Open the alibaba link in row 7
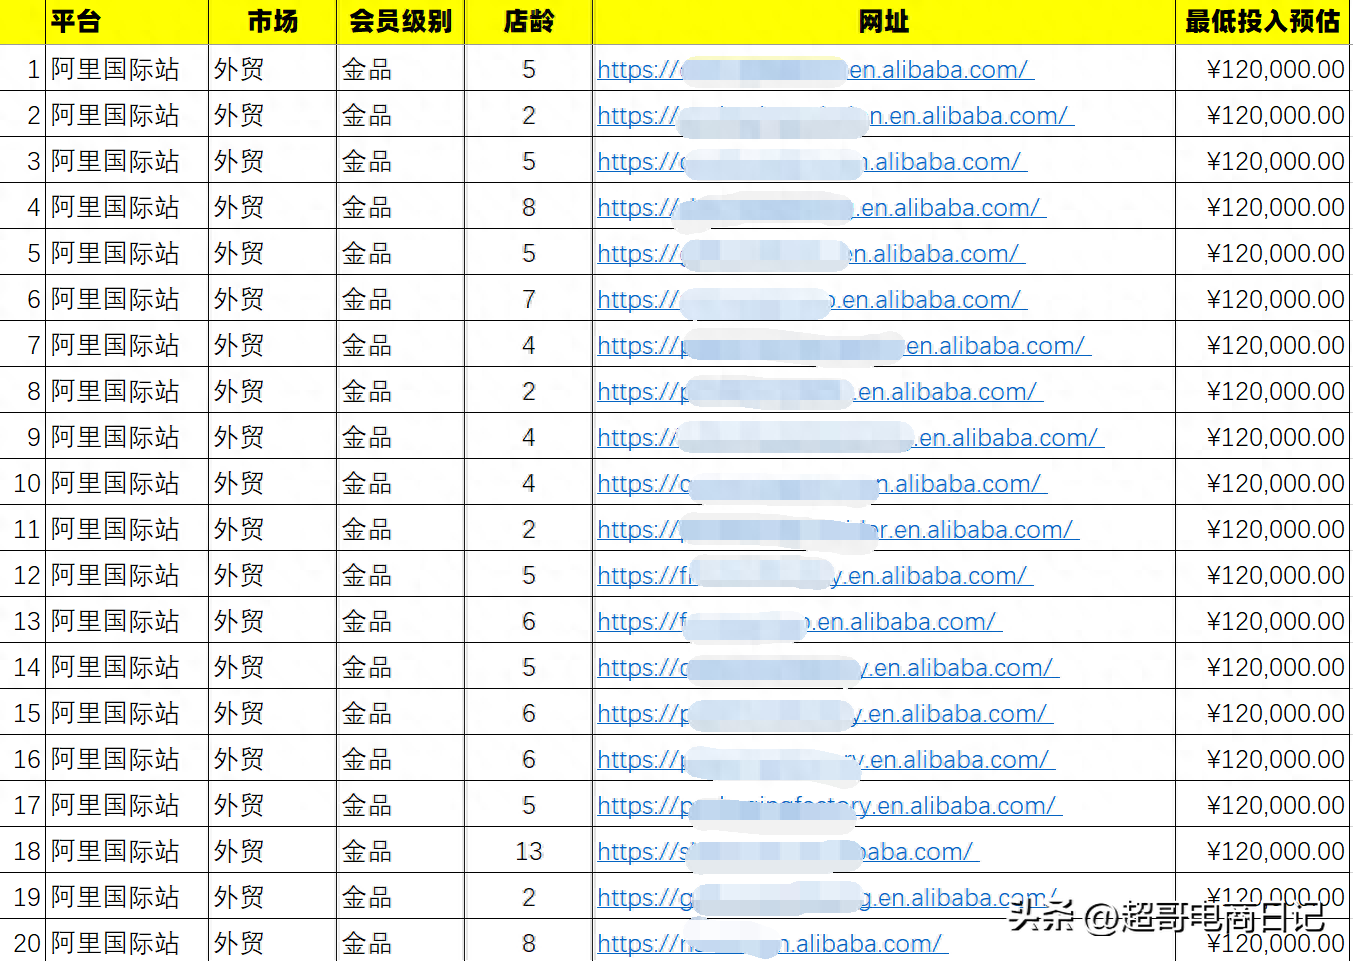 point(844,345)
